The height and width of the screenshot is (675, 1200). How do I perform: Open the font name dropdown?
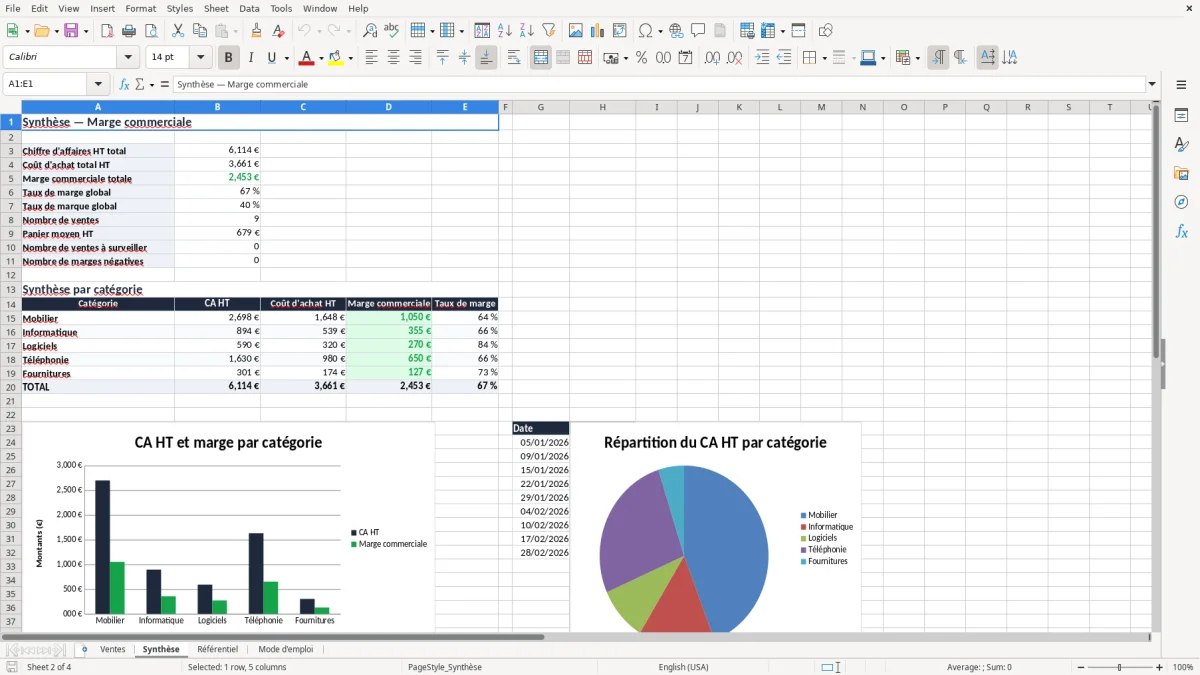pyautogui.click(x=127, y=58)
